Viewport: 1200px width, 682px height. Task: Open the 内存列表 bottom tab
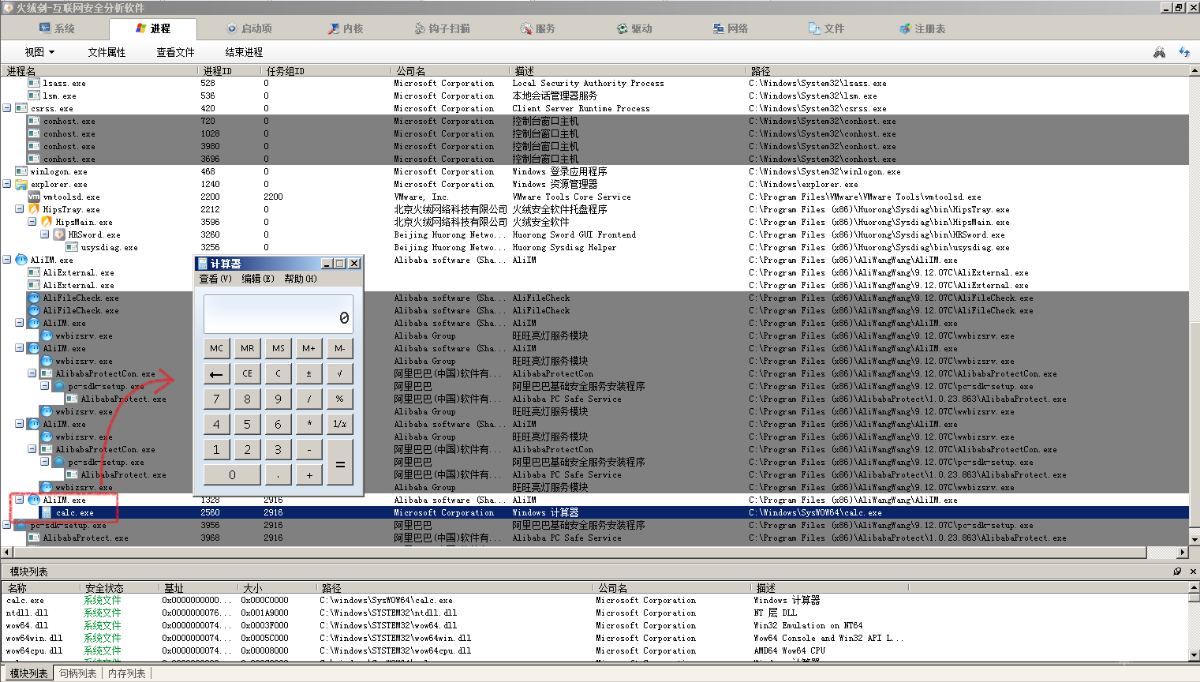coord(126,674)
